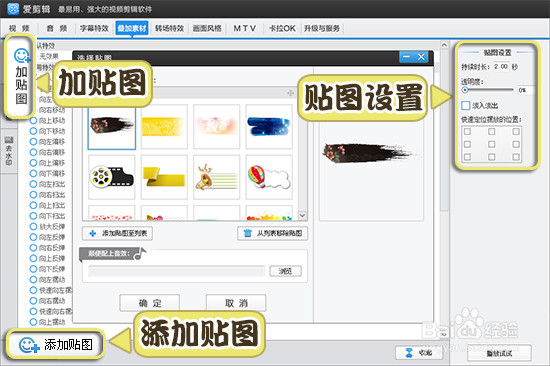Select the 向上反弹 effect radio button
Image resolution: width=550 pixels, height=366 pixels.
(x=33, y=258)
